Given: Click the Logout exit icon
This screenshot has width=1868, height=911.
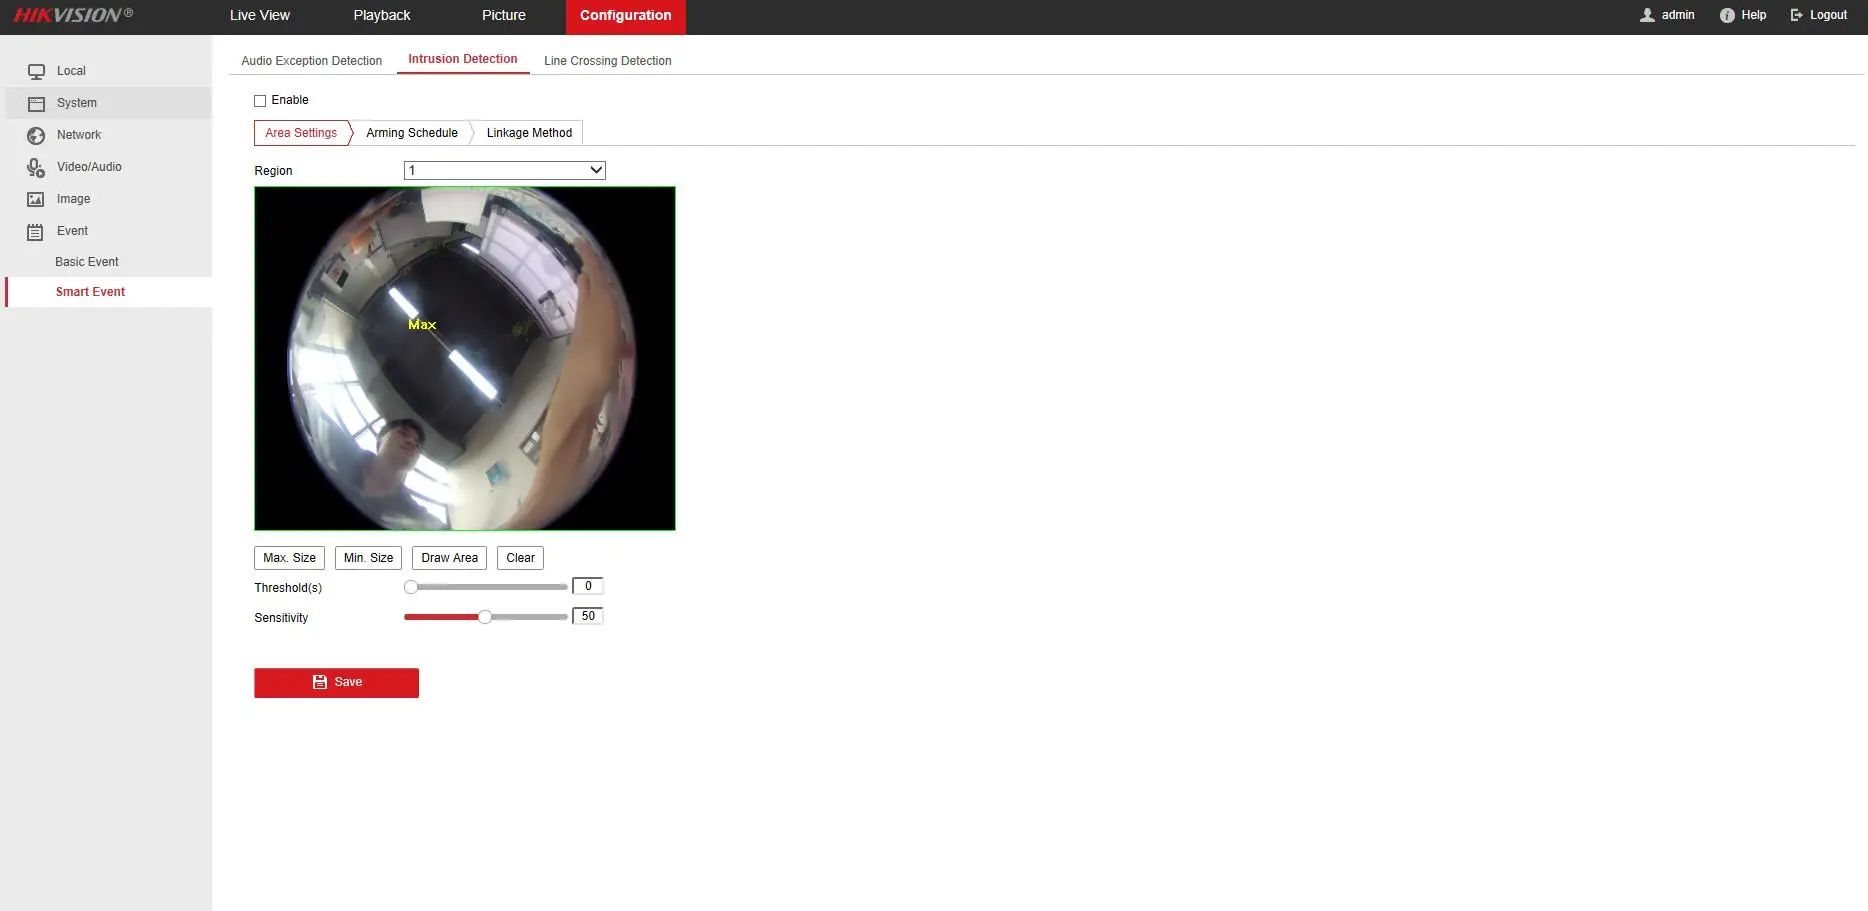Looking at the screenshot, I should tap(1797, 15).
